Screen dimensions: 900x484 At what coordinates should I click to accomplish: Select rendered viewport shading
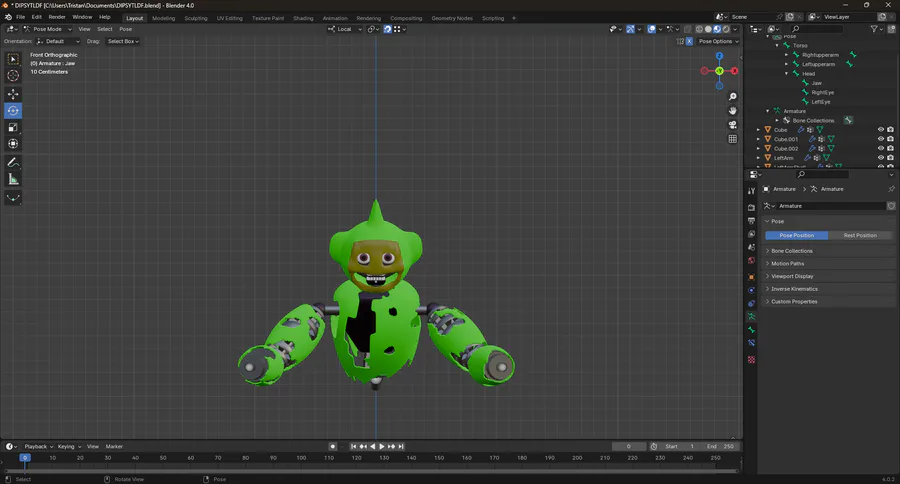click(x=726, y=29)
